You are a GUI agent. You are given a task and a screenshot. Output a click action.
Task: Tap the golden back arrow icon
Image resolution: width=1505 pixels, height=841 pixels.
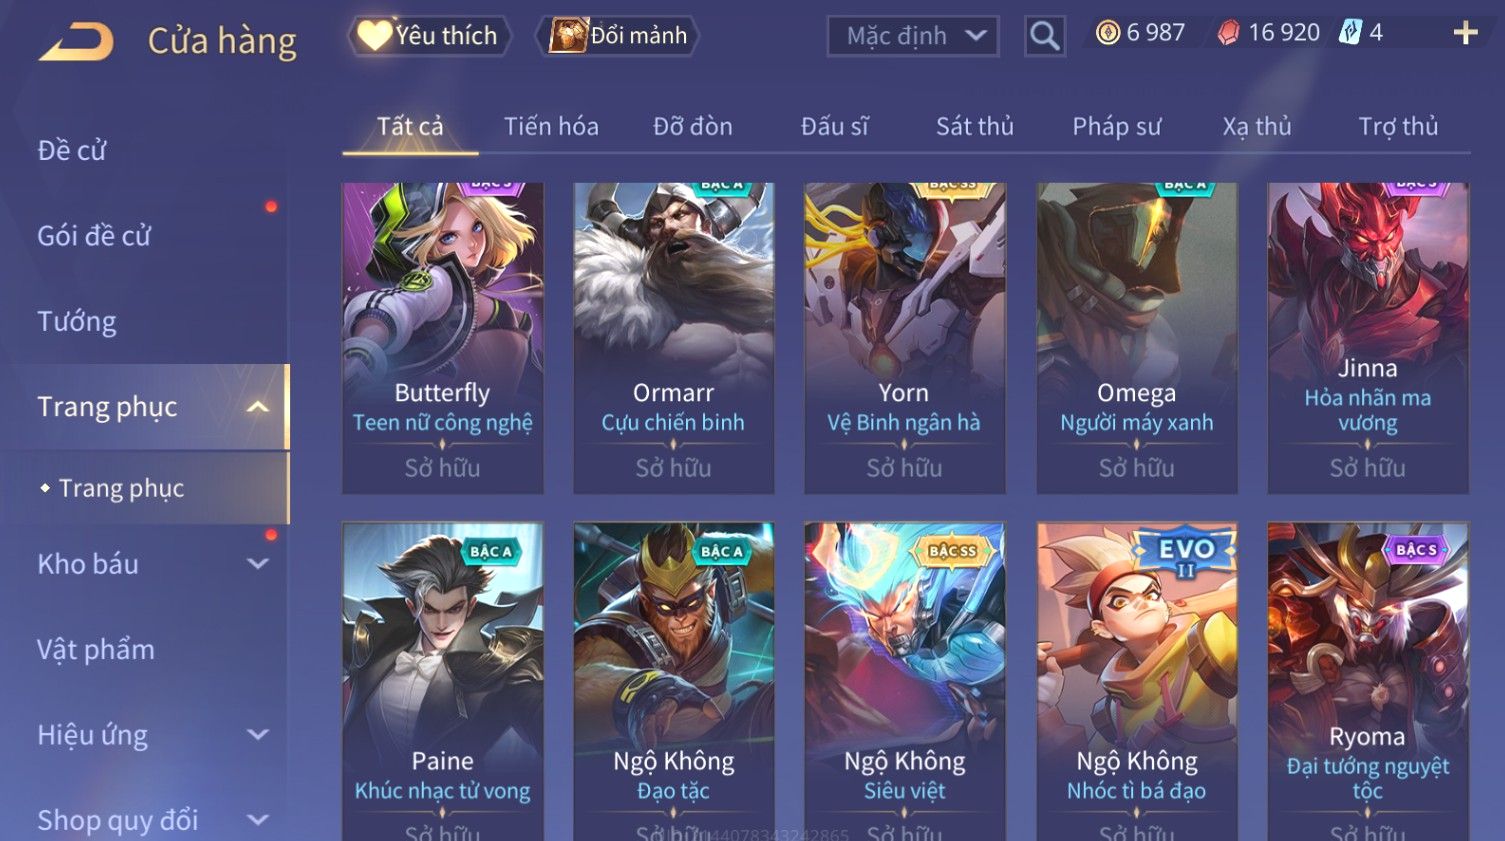76,42
